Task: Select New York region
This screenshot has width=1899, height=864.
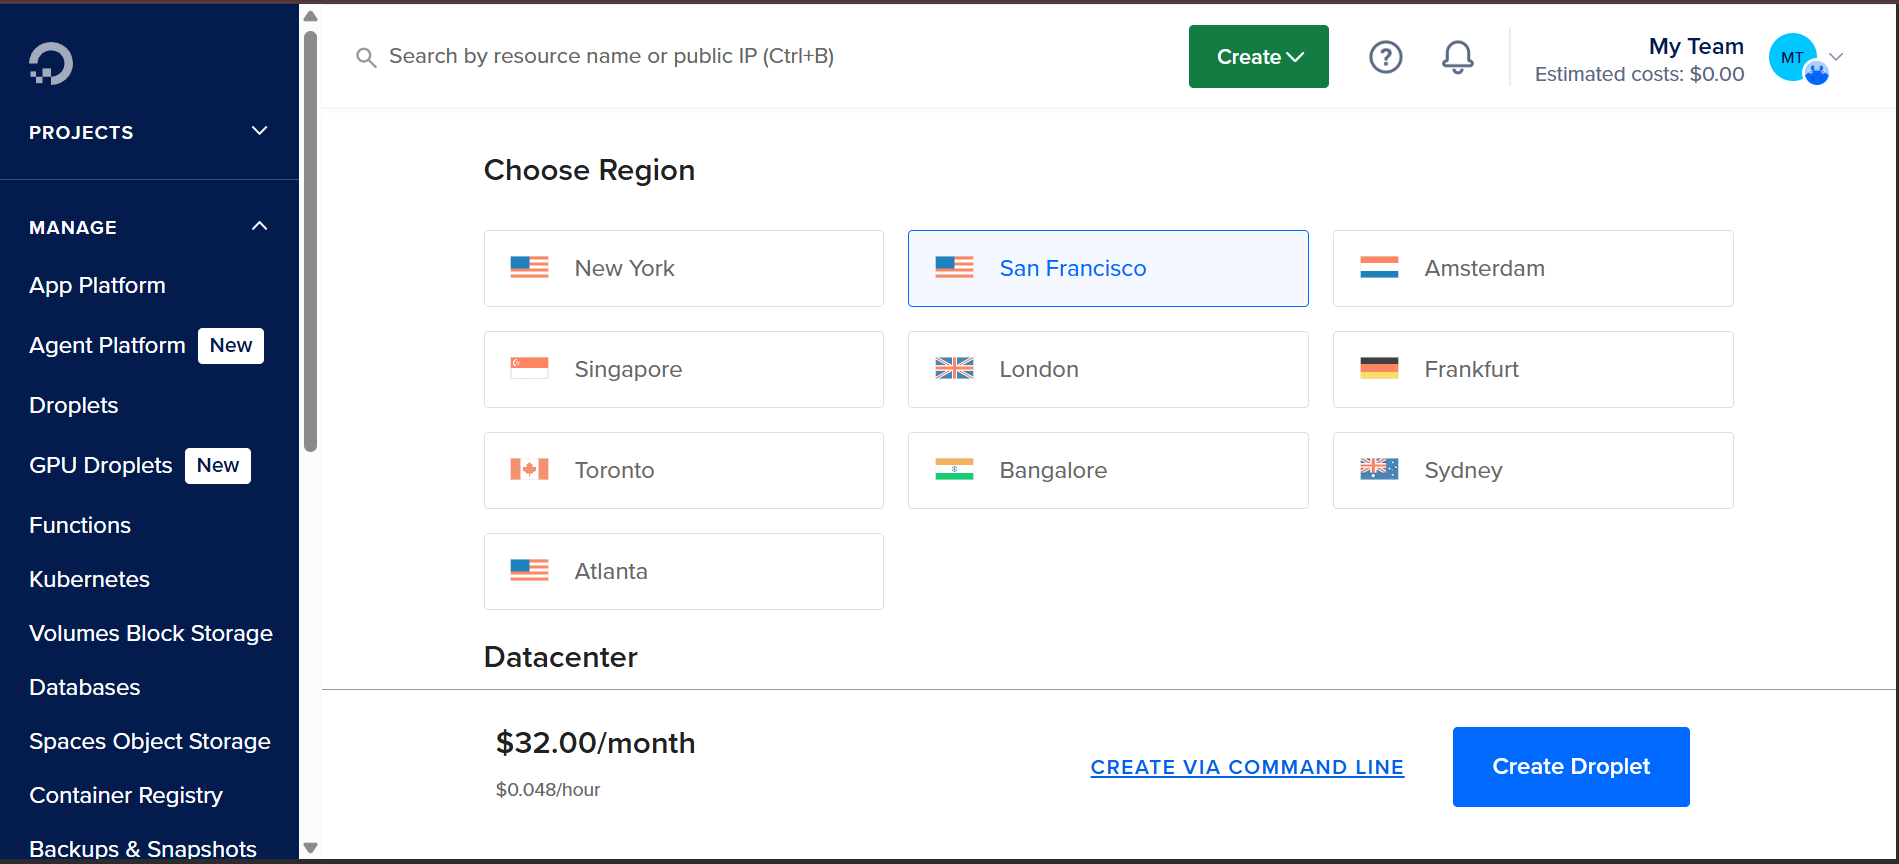Action: (684, 268)
